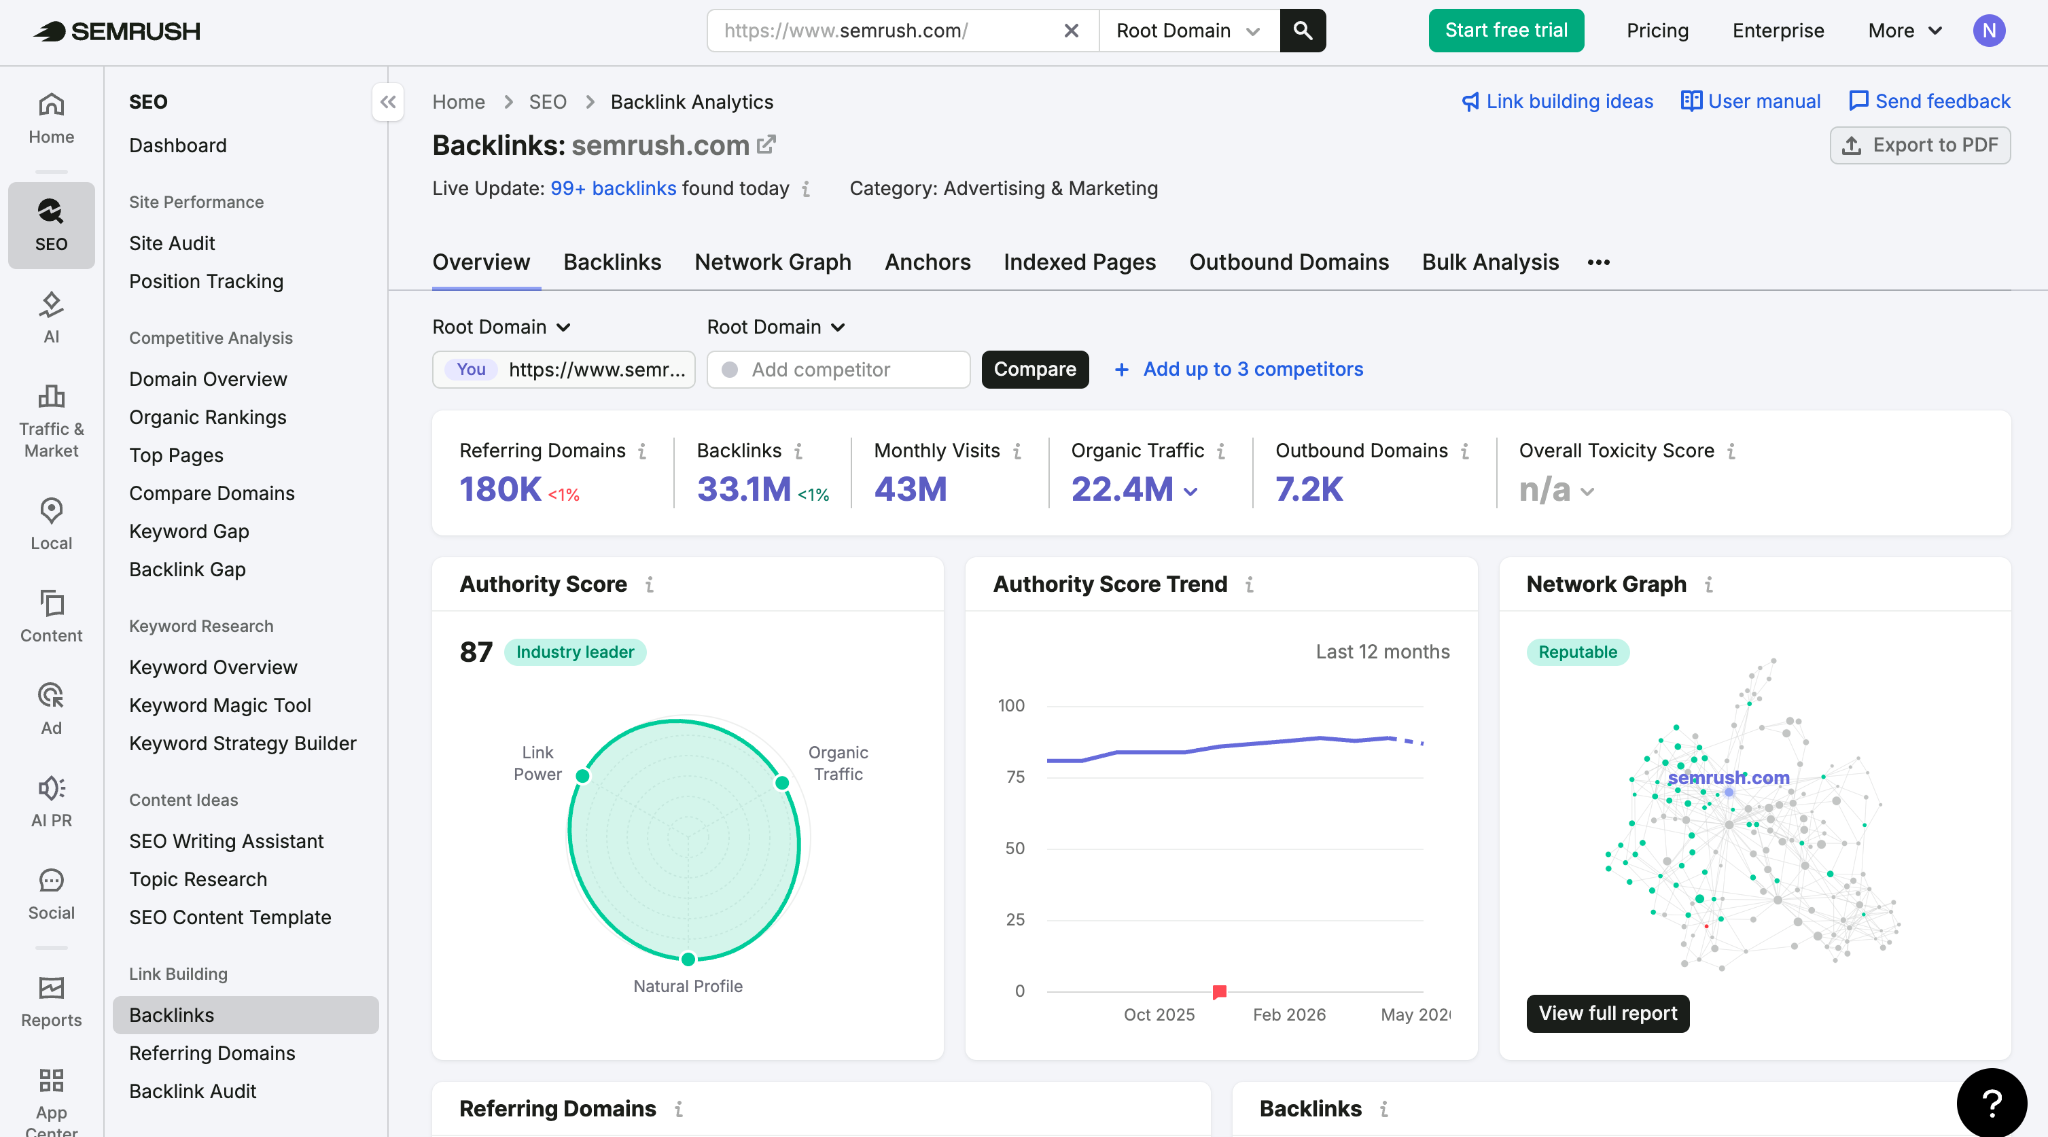Screen dimensions: 2048x1137
Task: Click Export to PDF button
Action: 1920,145
